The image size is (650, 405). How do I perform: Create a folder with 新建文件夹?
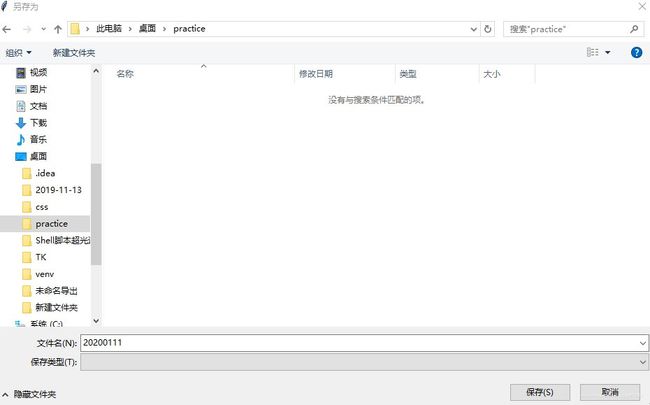74,53
